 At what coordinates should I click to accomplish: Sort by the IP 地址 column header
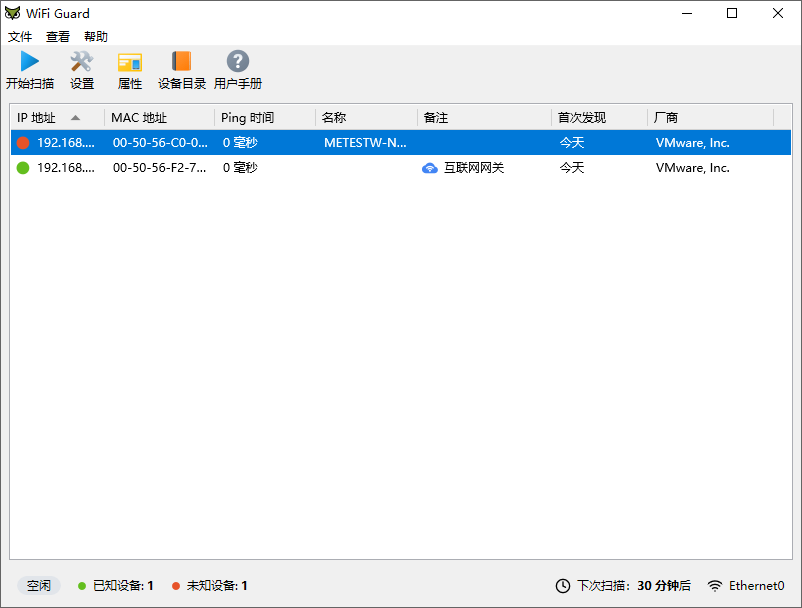pos(57,118)
